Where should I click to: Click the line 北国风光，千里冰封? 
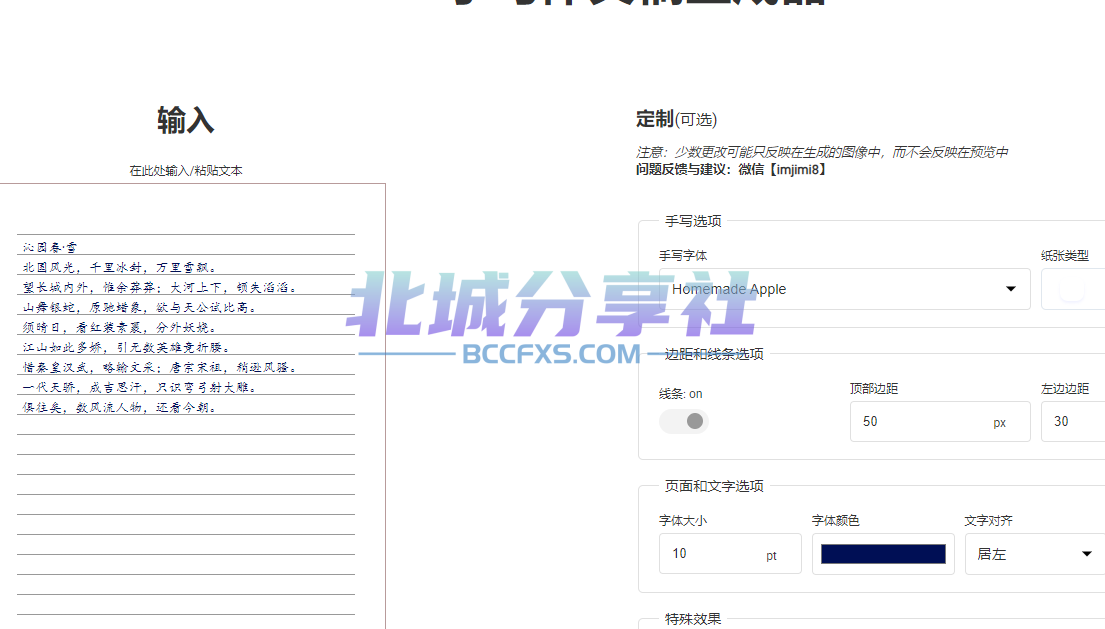[x=120, y=268]
